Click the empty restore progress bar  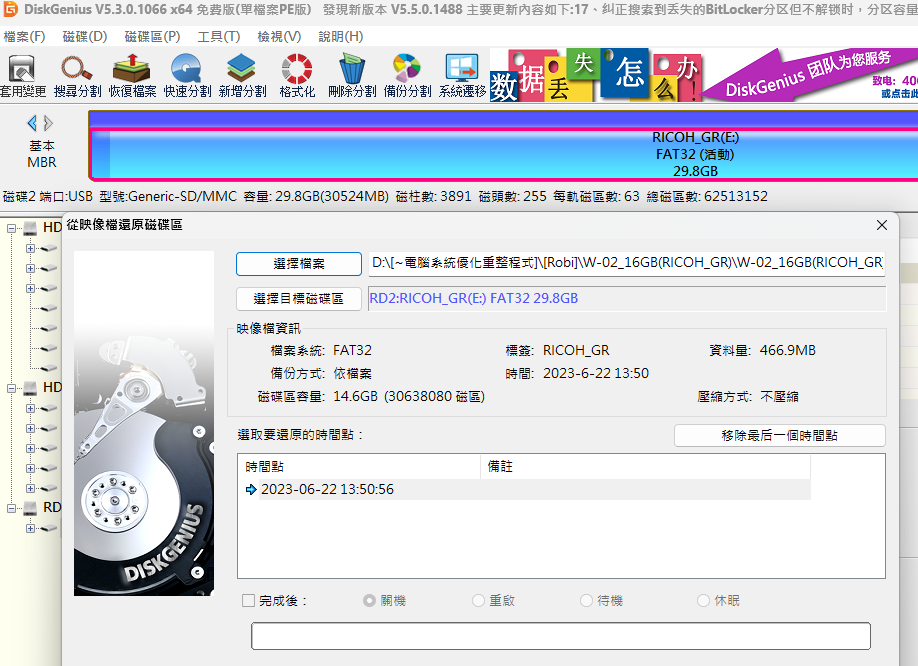(x=561, y=636)
